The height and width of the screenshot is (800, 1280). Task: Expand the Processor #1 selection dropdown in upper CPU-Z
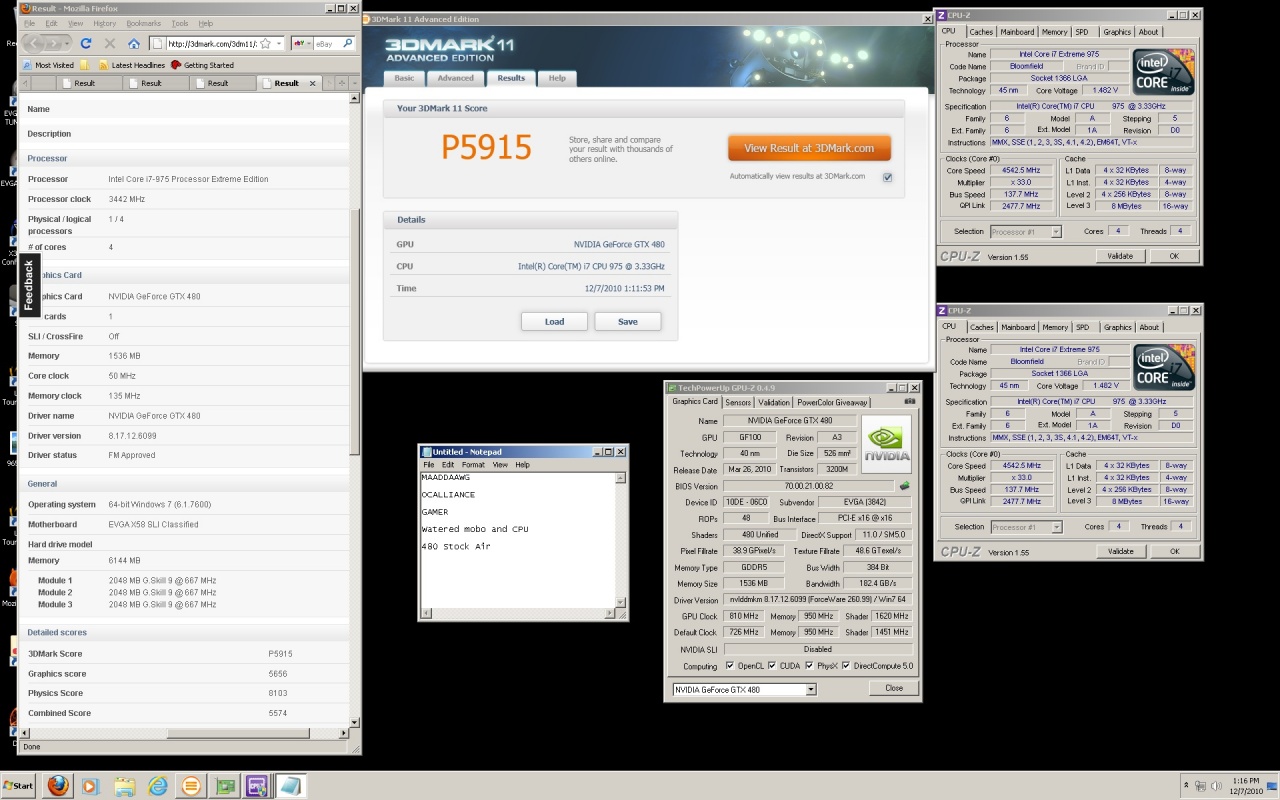click(1055, 232)
